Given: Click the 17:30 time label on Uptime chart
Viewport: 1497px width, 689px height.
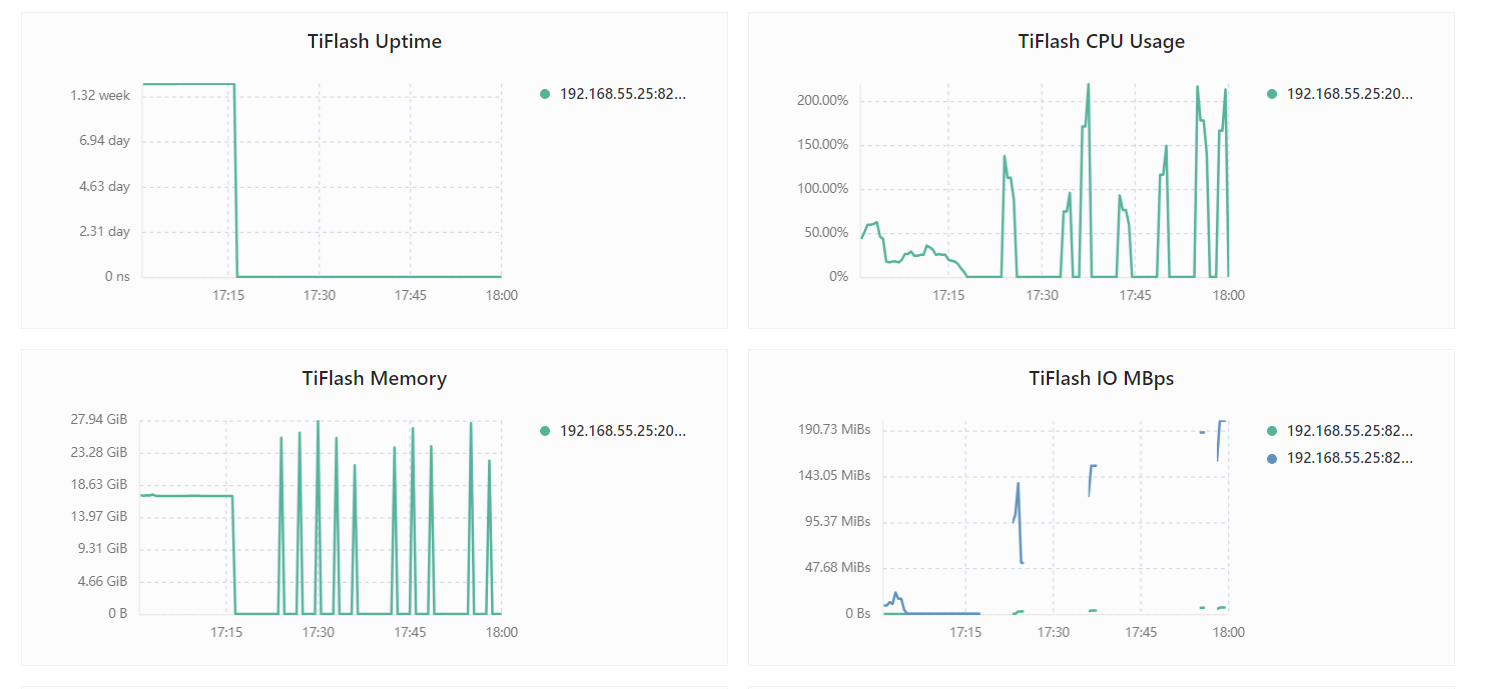Looking at the screenshot, I should click(x=319, y=295).
